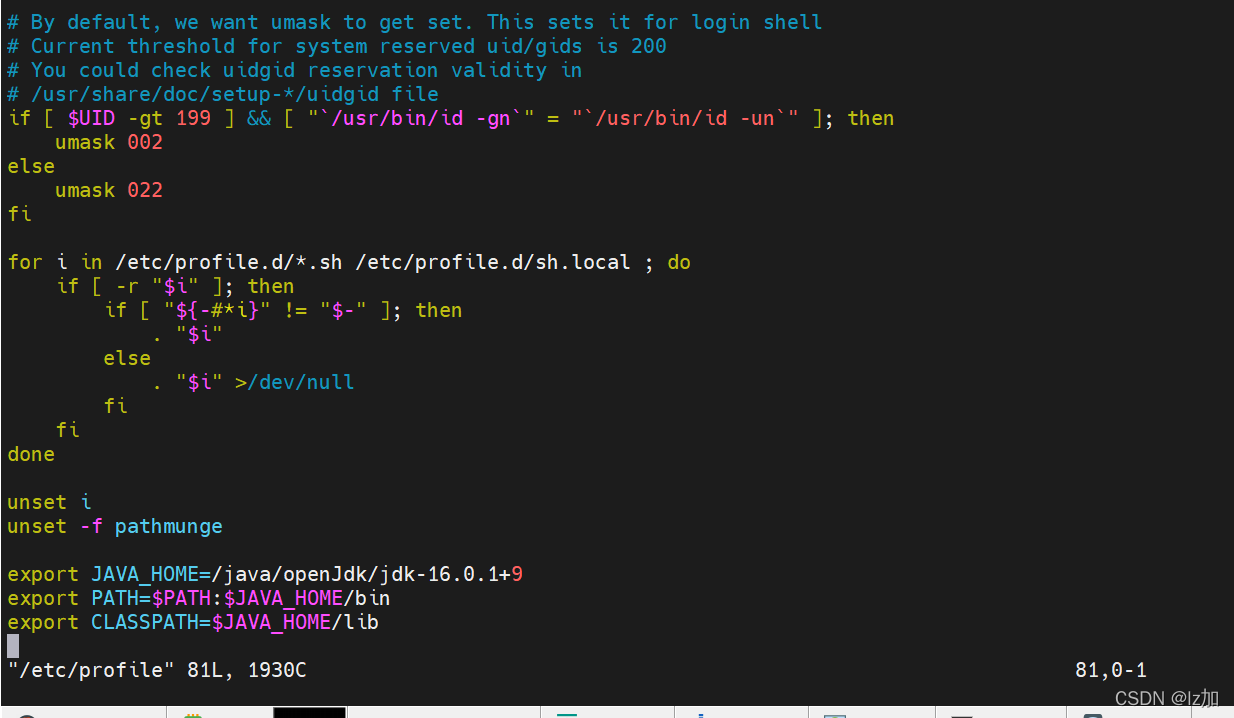
Task: Place the cursor on the umask 002 line
Action: 109,141
